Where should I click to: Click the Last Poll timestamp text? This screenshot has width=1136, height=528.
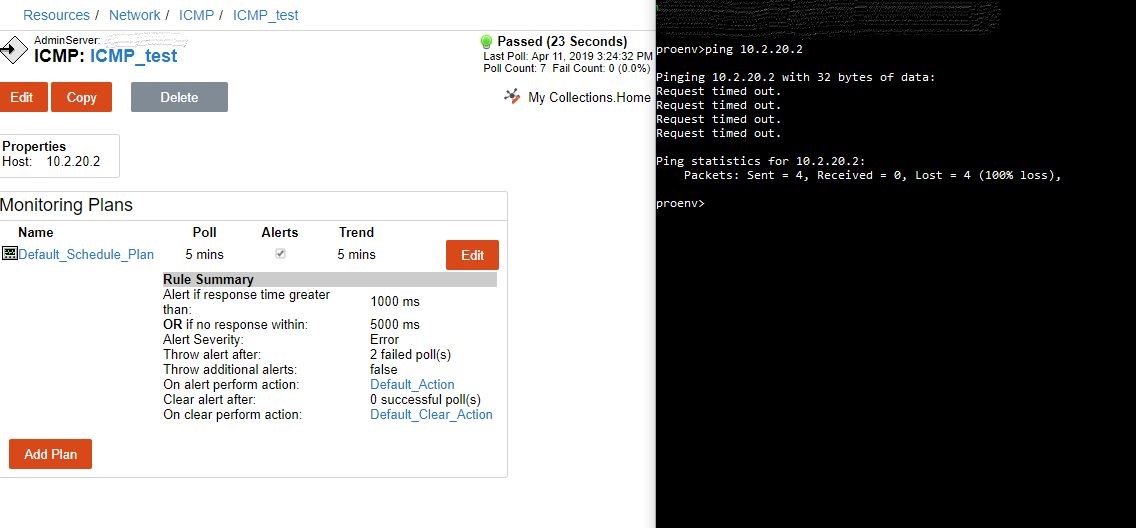click(568, 56)
